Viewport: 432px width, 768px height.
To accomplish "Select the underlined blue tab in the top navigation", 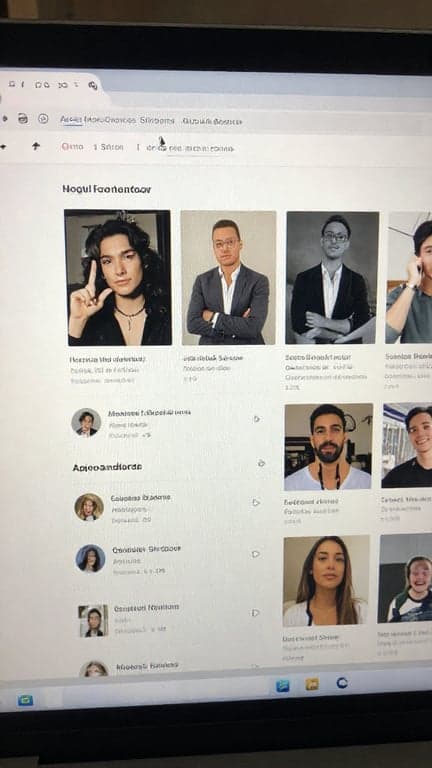I will tap(72, 120).
